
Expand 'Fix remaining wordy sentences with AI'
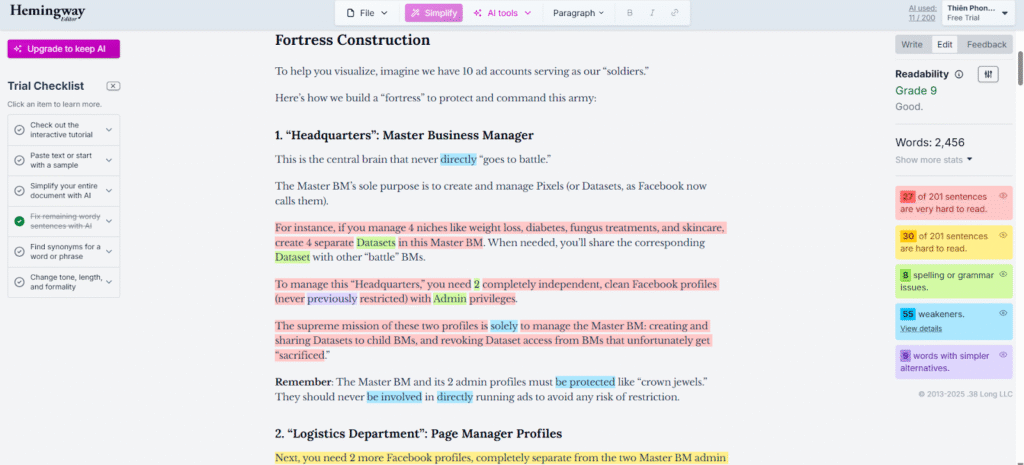(109, 221)
